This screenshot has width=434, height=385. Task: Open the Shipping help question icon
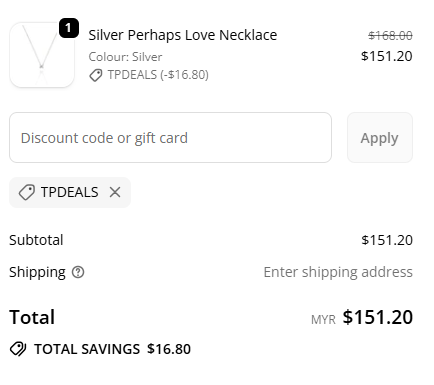(78, 272)
